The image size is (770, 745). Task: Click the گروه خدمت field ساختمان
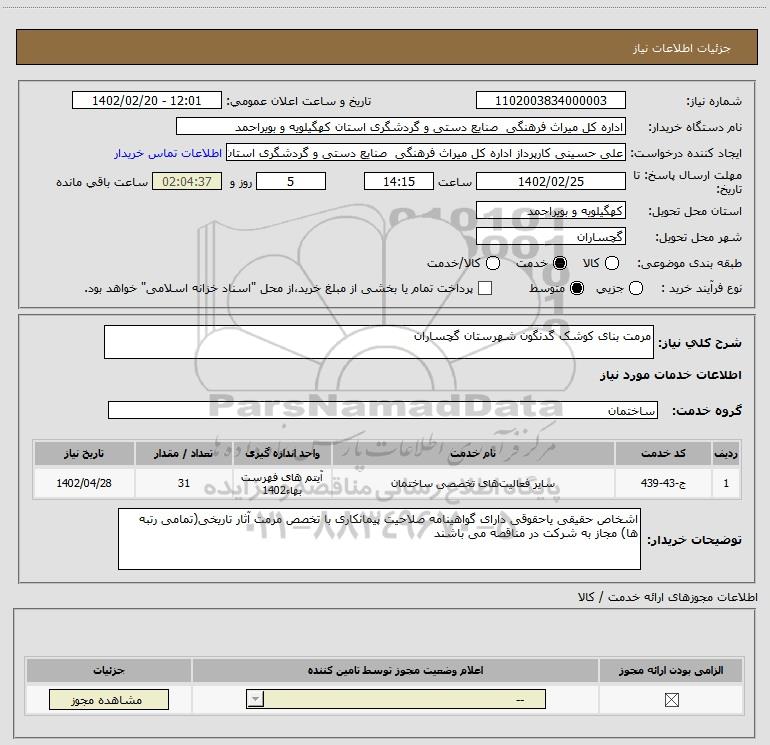click(x=383, y=410)
